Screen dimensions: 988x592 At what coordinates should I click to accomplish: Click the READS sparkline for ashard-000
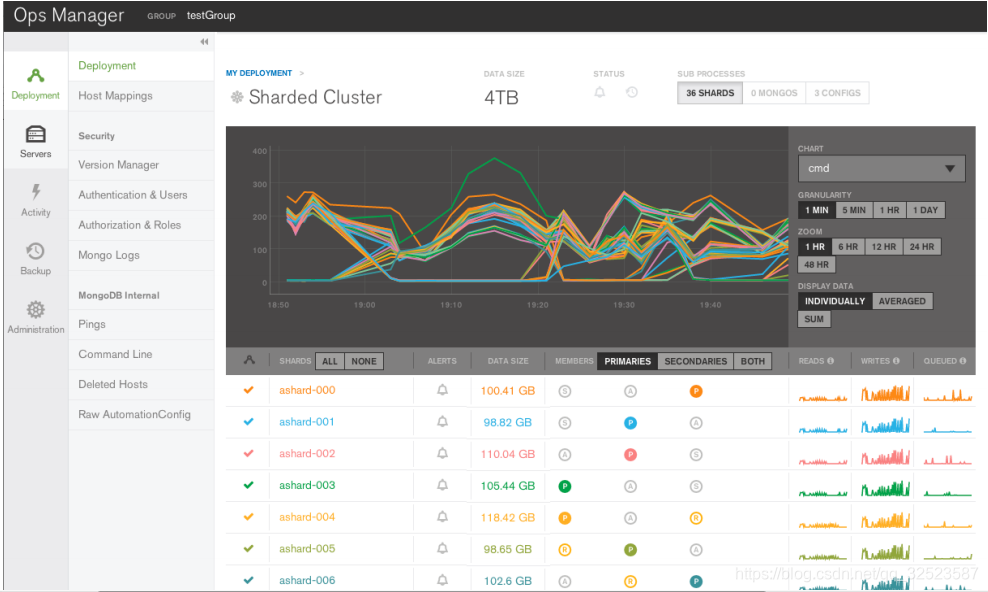[821, 390]
